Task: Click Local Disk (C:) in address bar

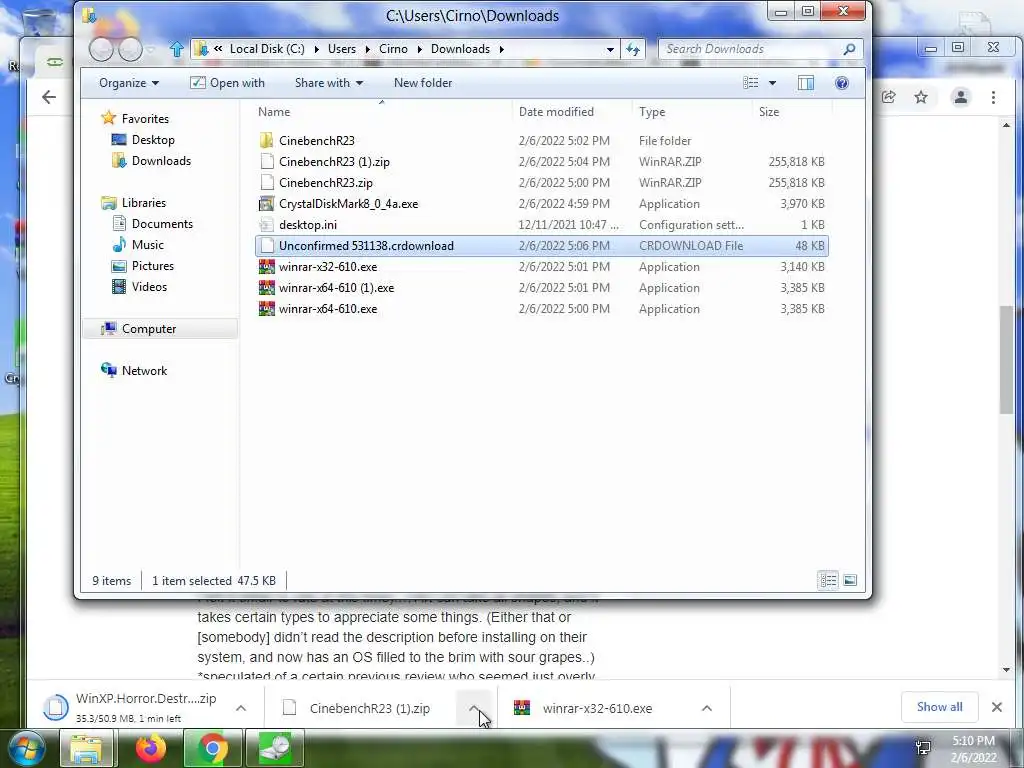Action: [x=267, y=49]
